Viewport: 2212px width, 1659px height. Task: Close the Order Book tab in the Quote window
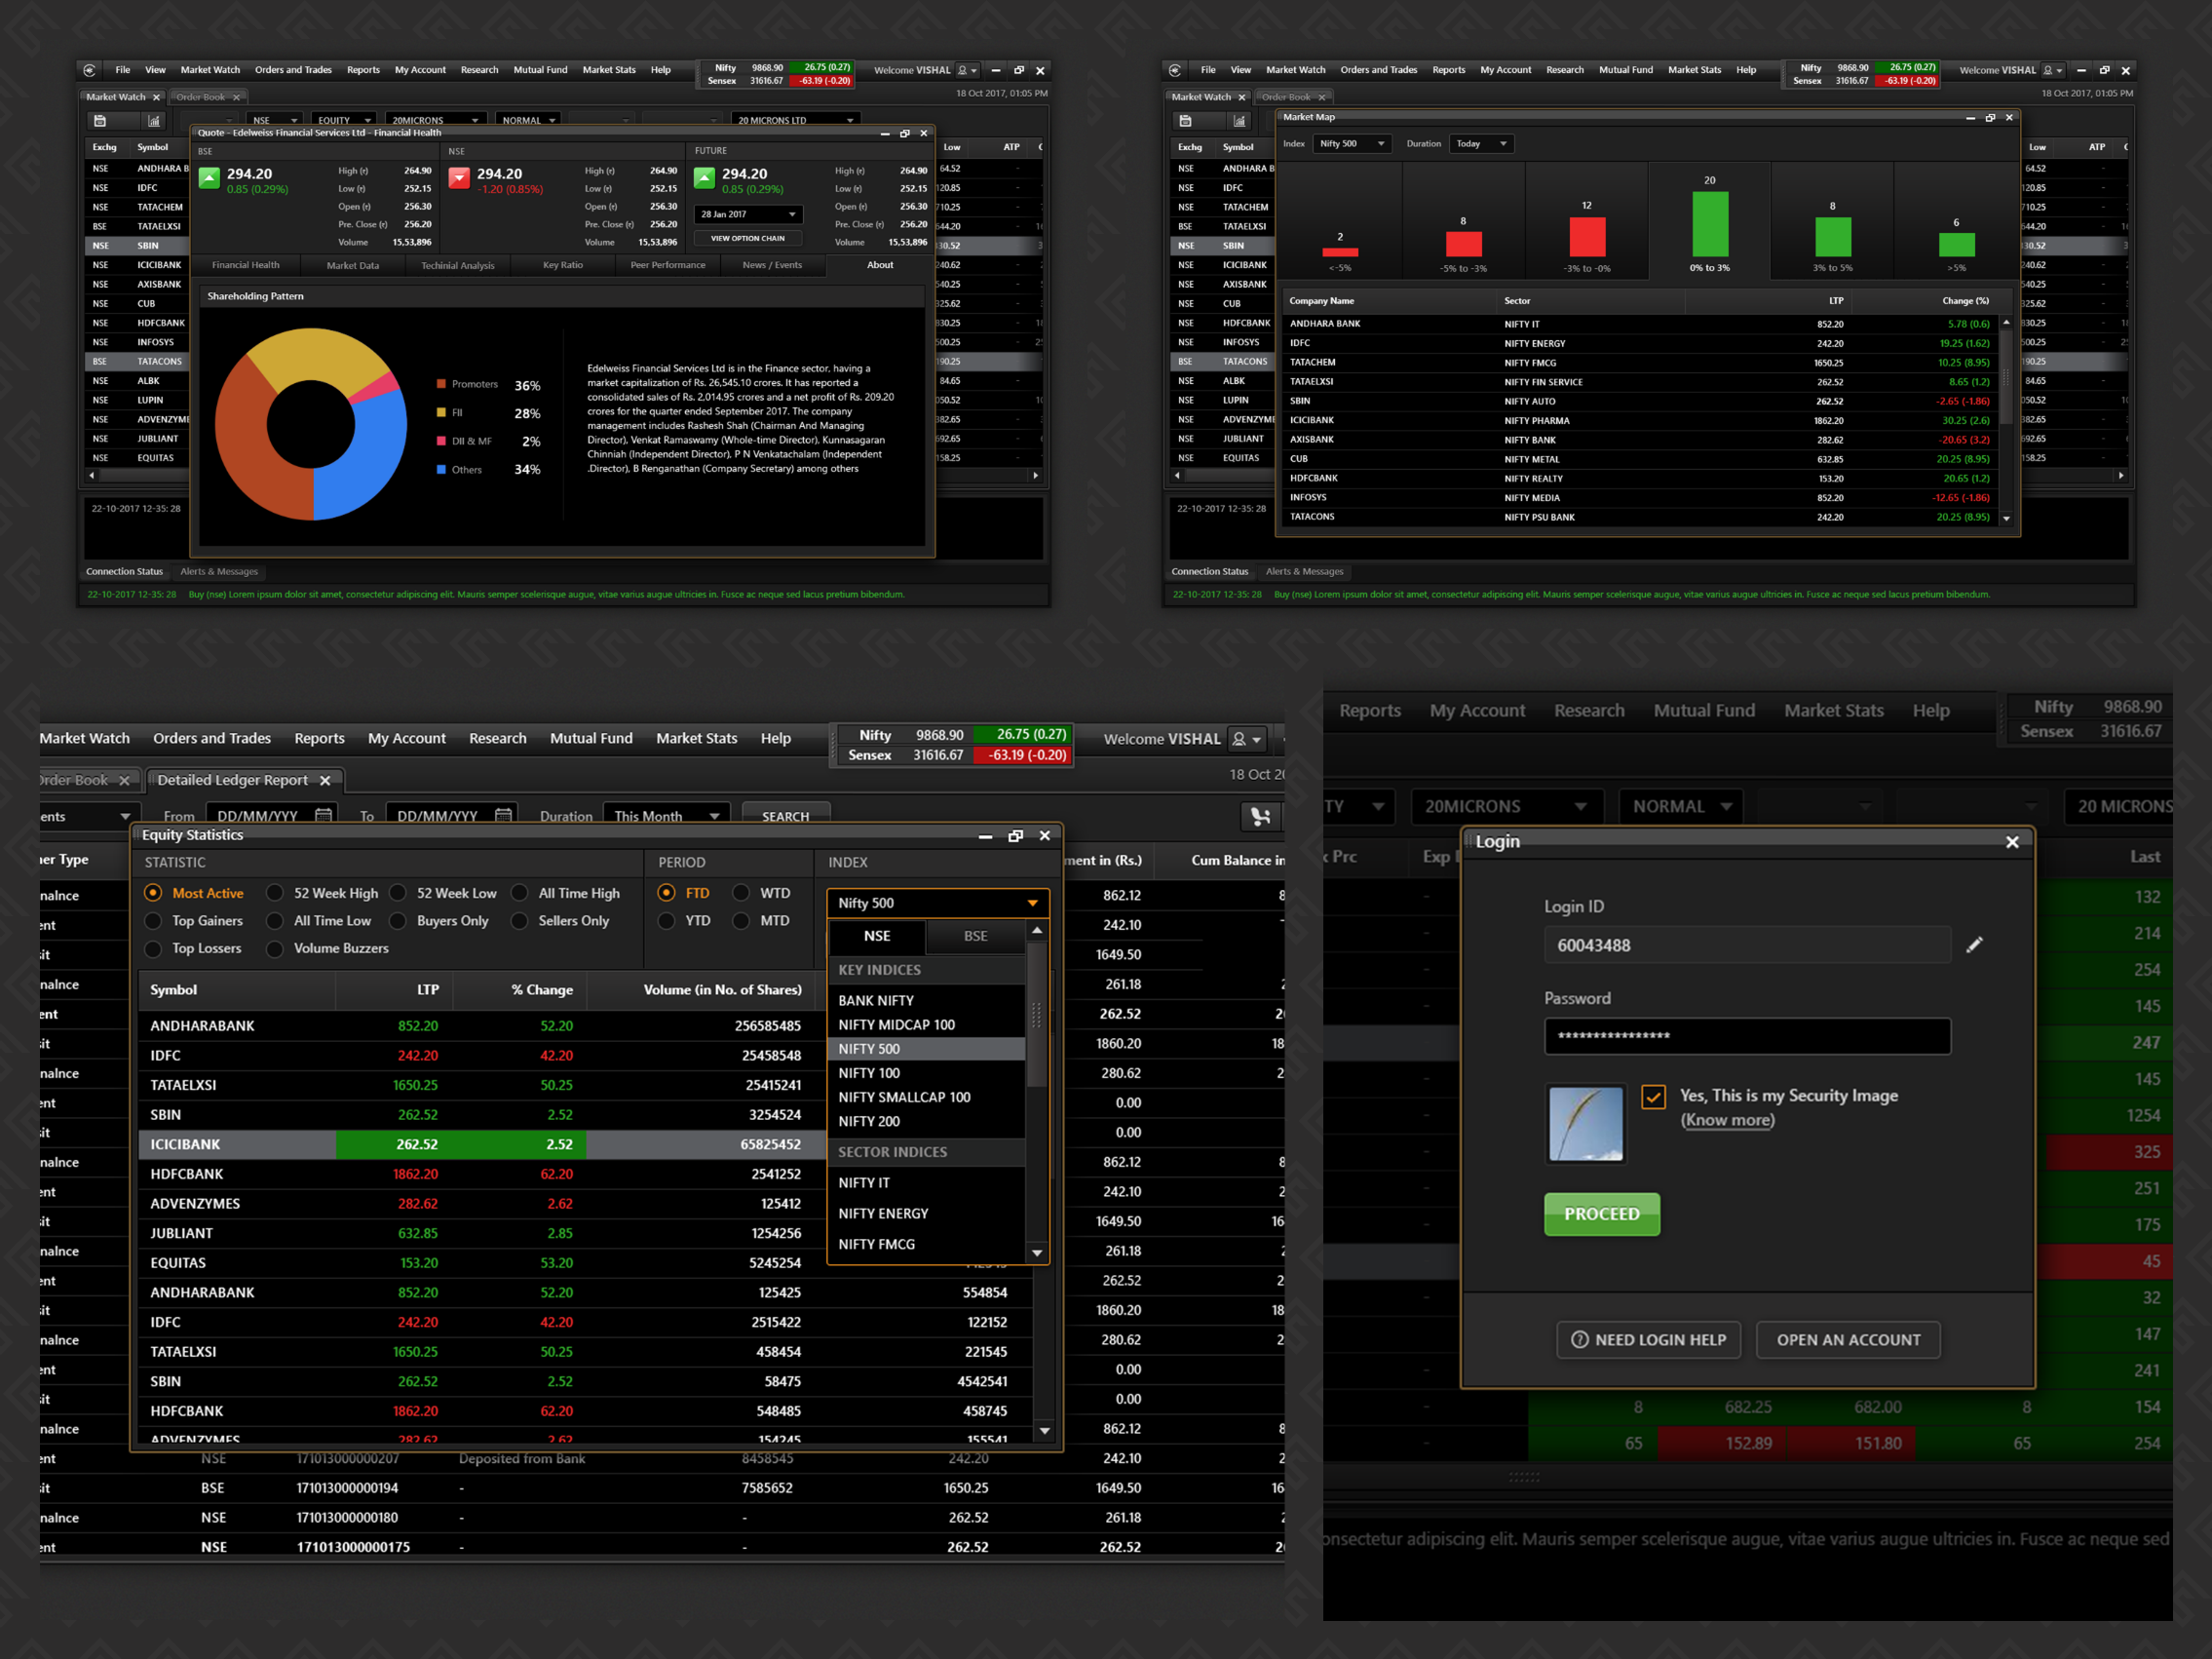click(x=237, y=97)
